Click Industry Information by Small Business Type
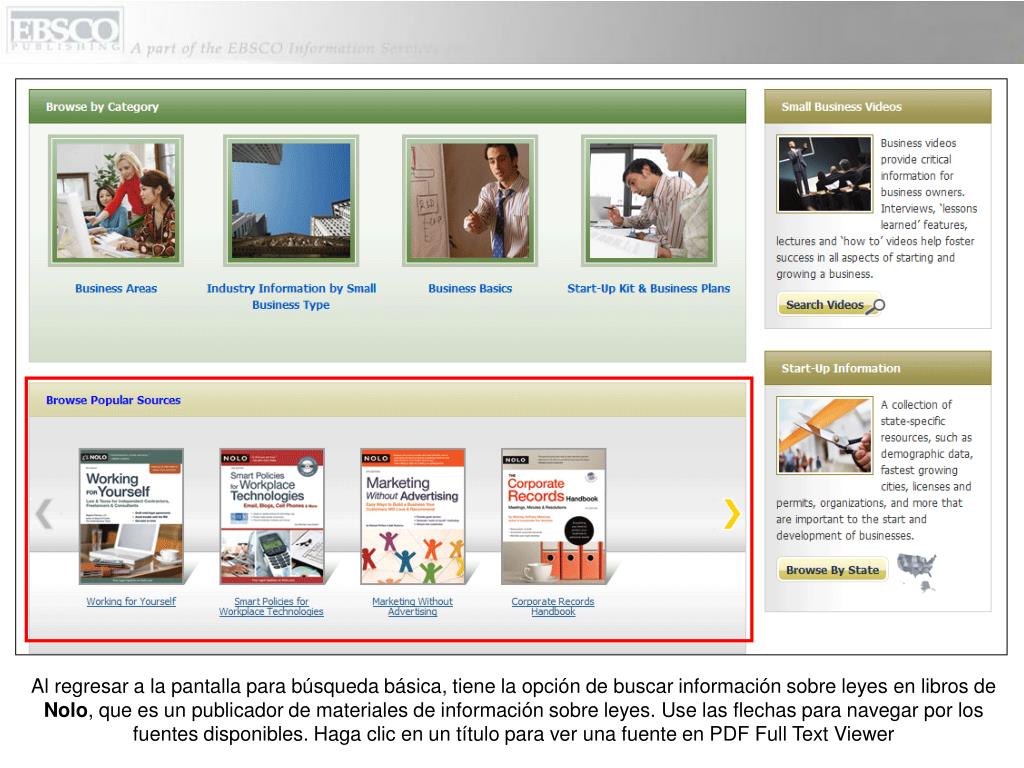 coord(291,296)
